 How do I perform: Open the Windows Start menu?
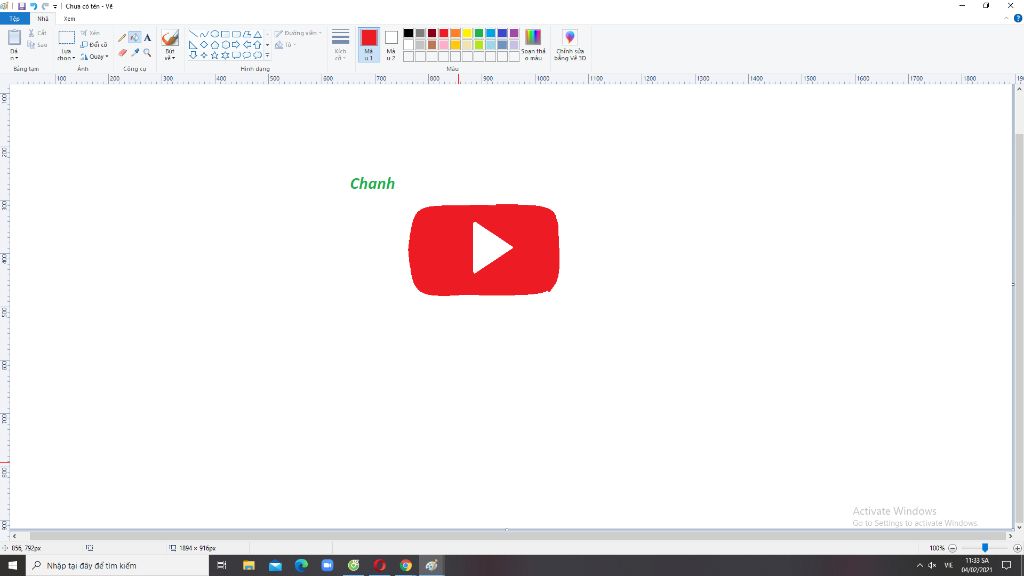click(12, 566)
